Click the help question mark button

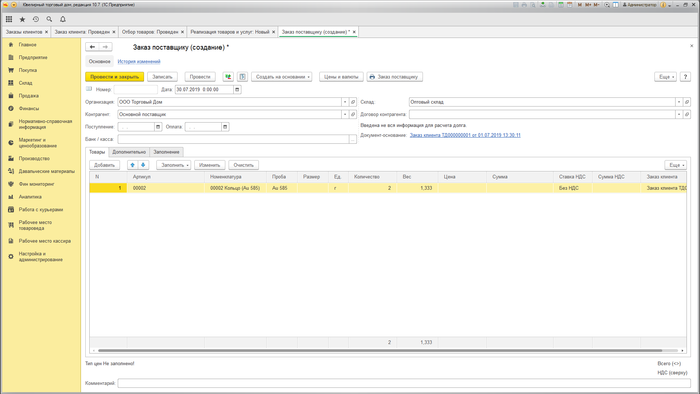(685, 77)
